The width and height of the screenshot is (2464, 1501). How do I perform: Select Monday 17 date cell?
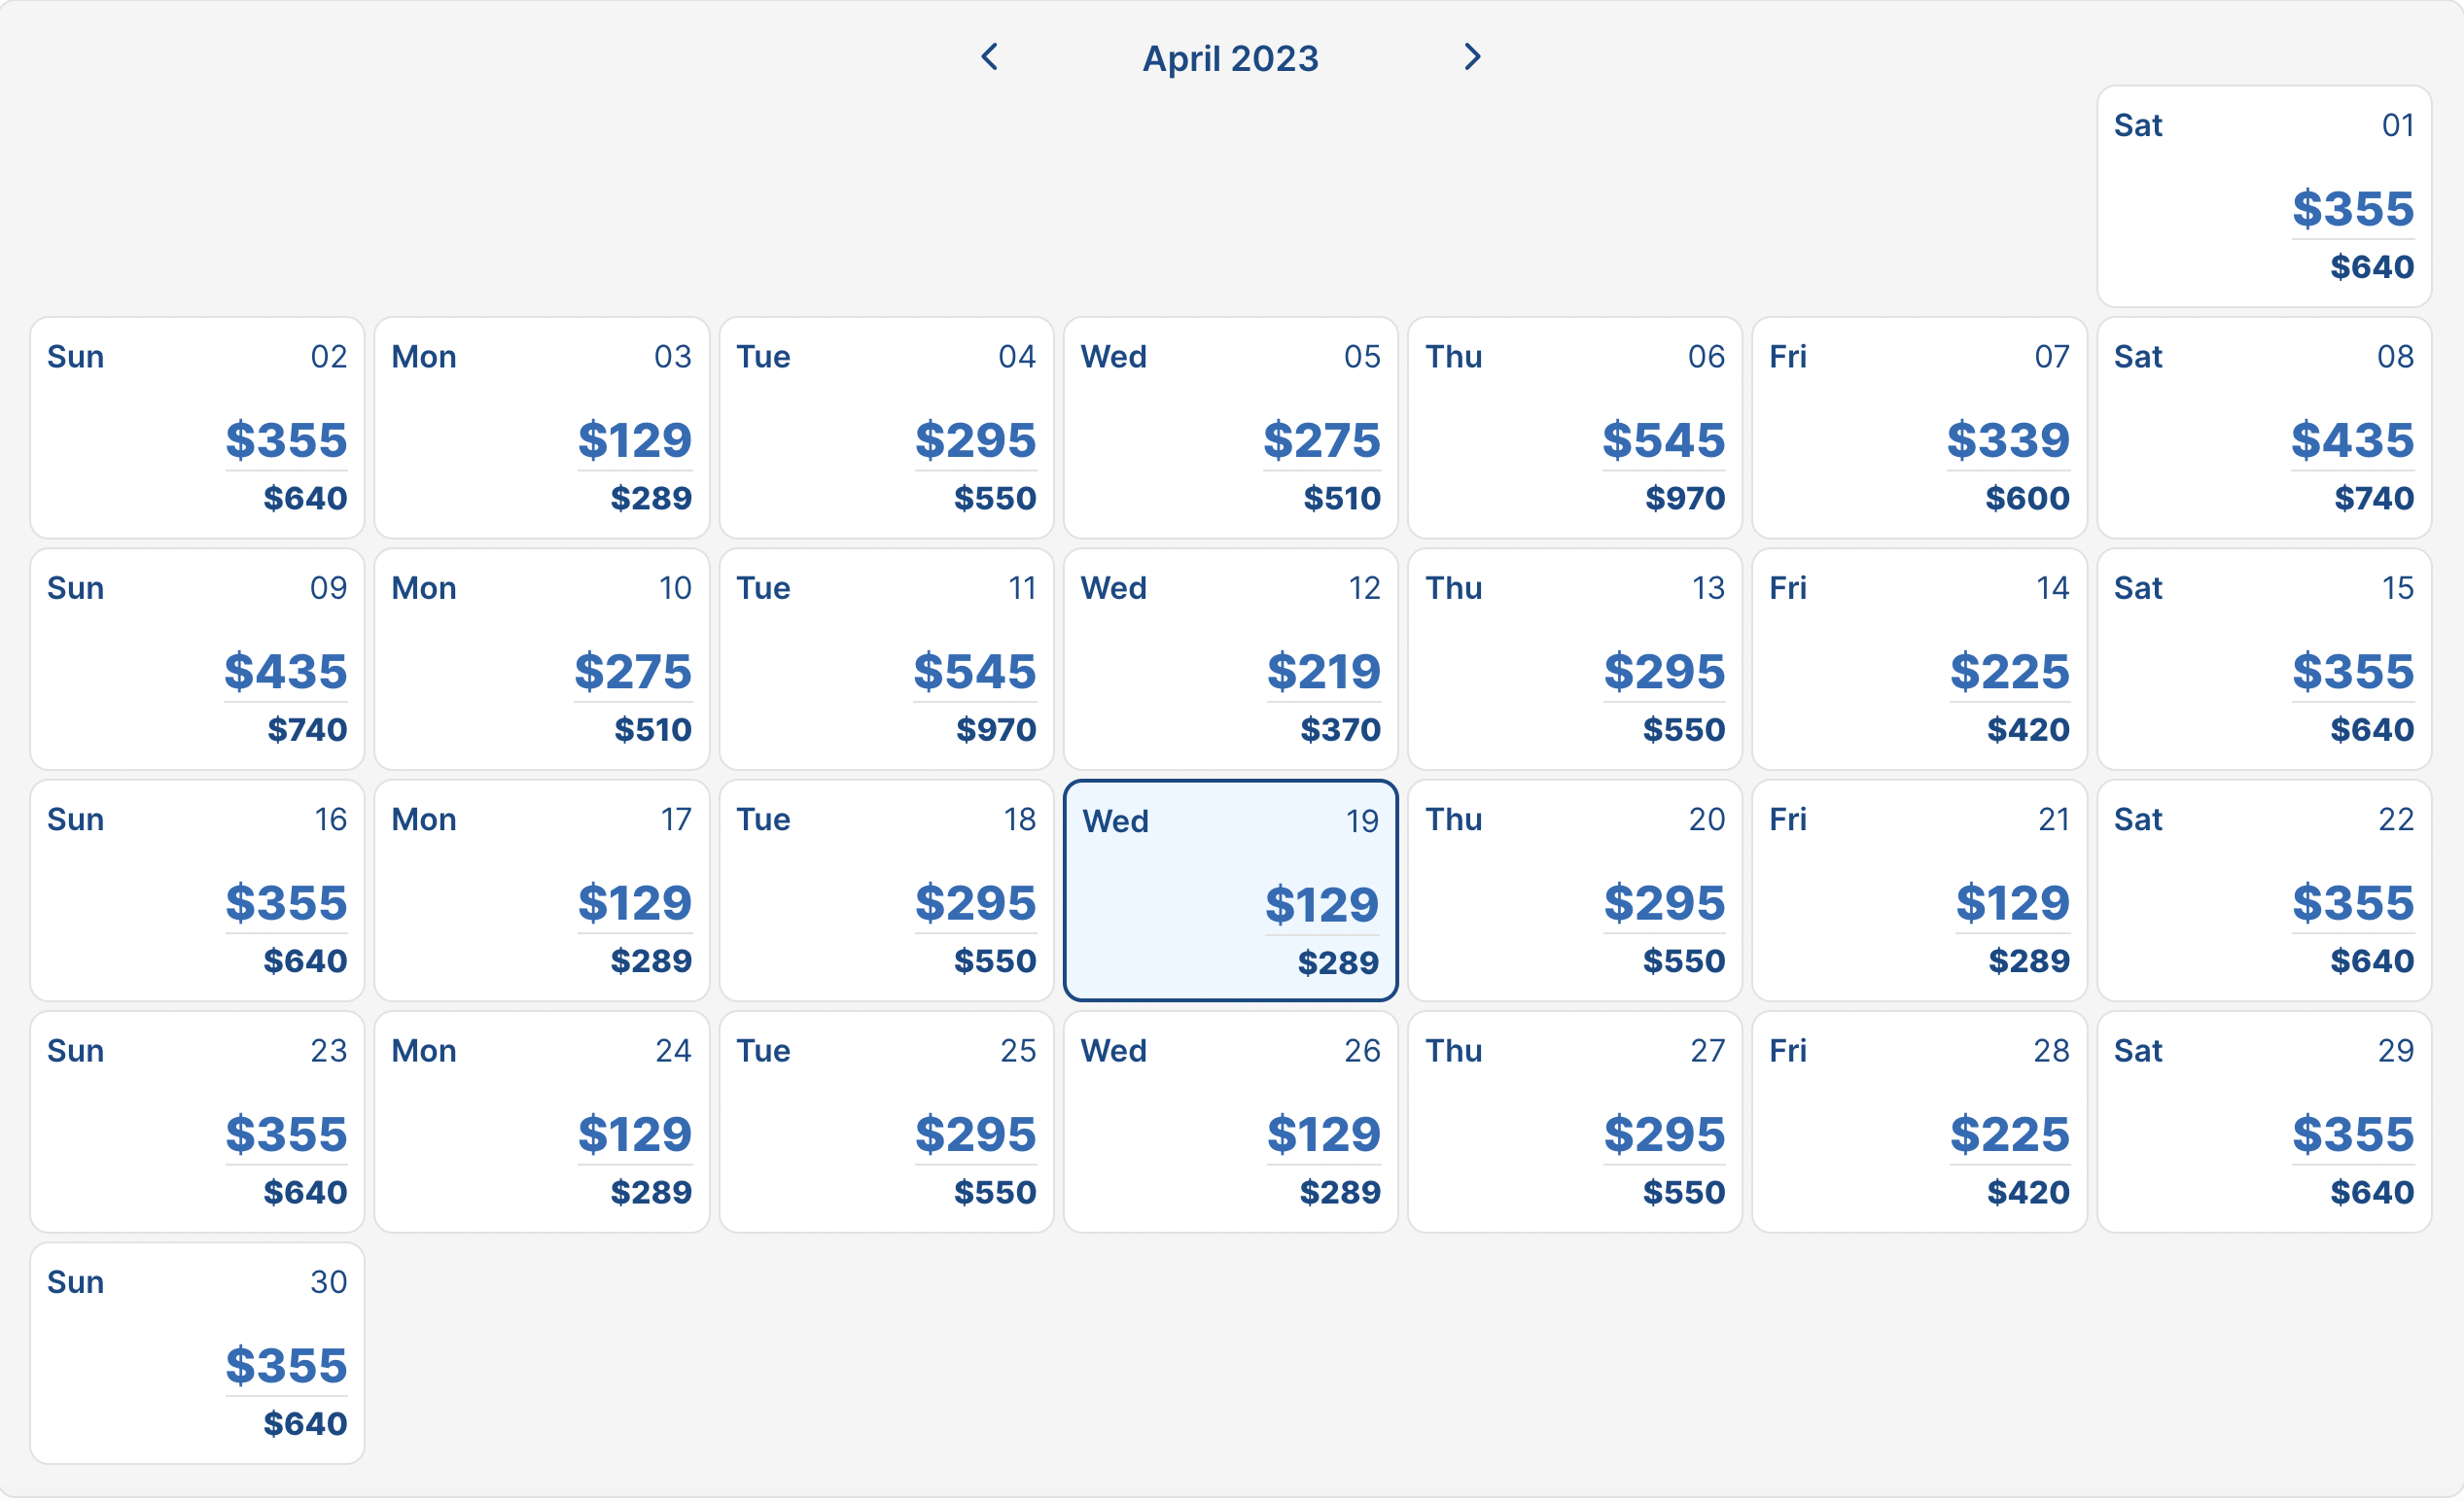[x=541, y=890]
